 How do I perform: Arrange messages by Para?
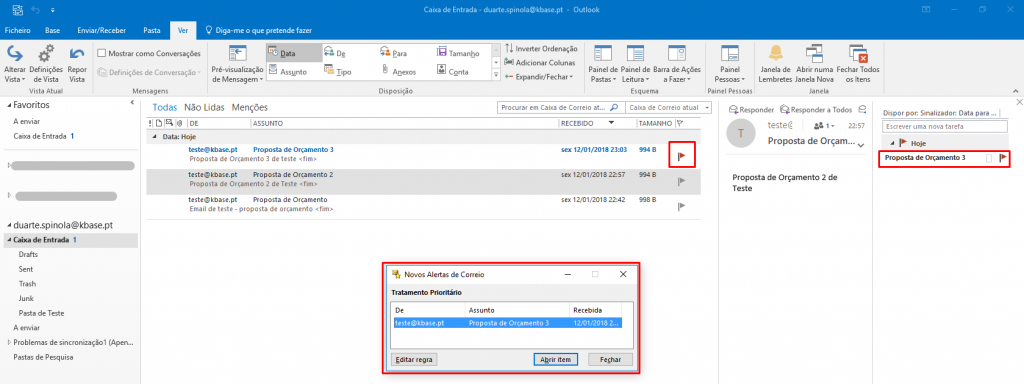point(393,53)
